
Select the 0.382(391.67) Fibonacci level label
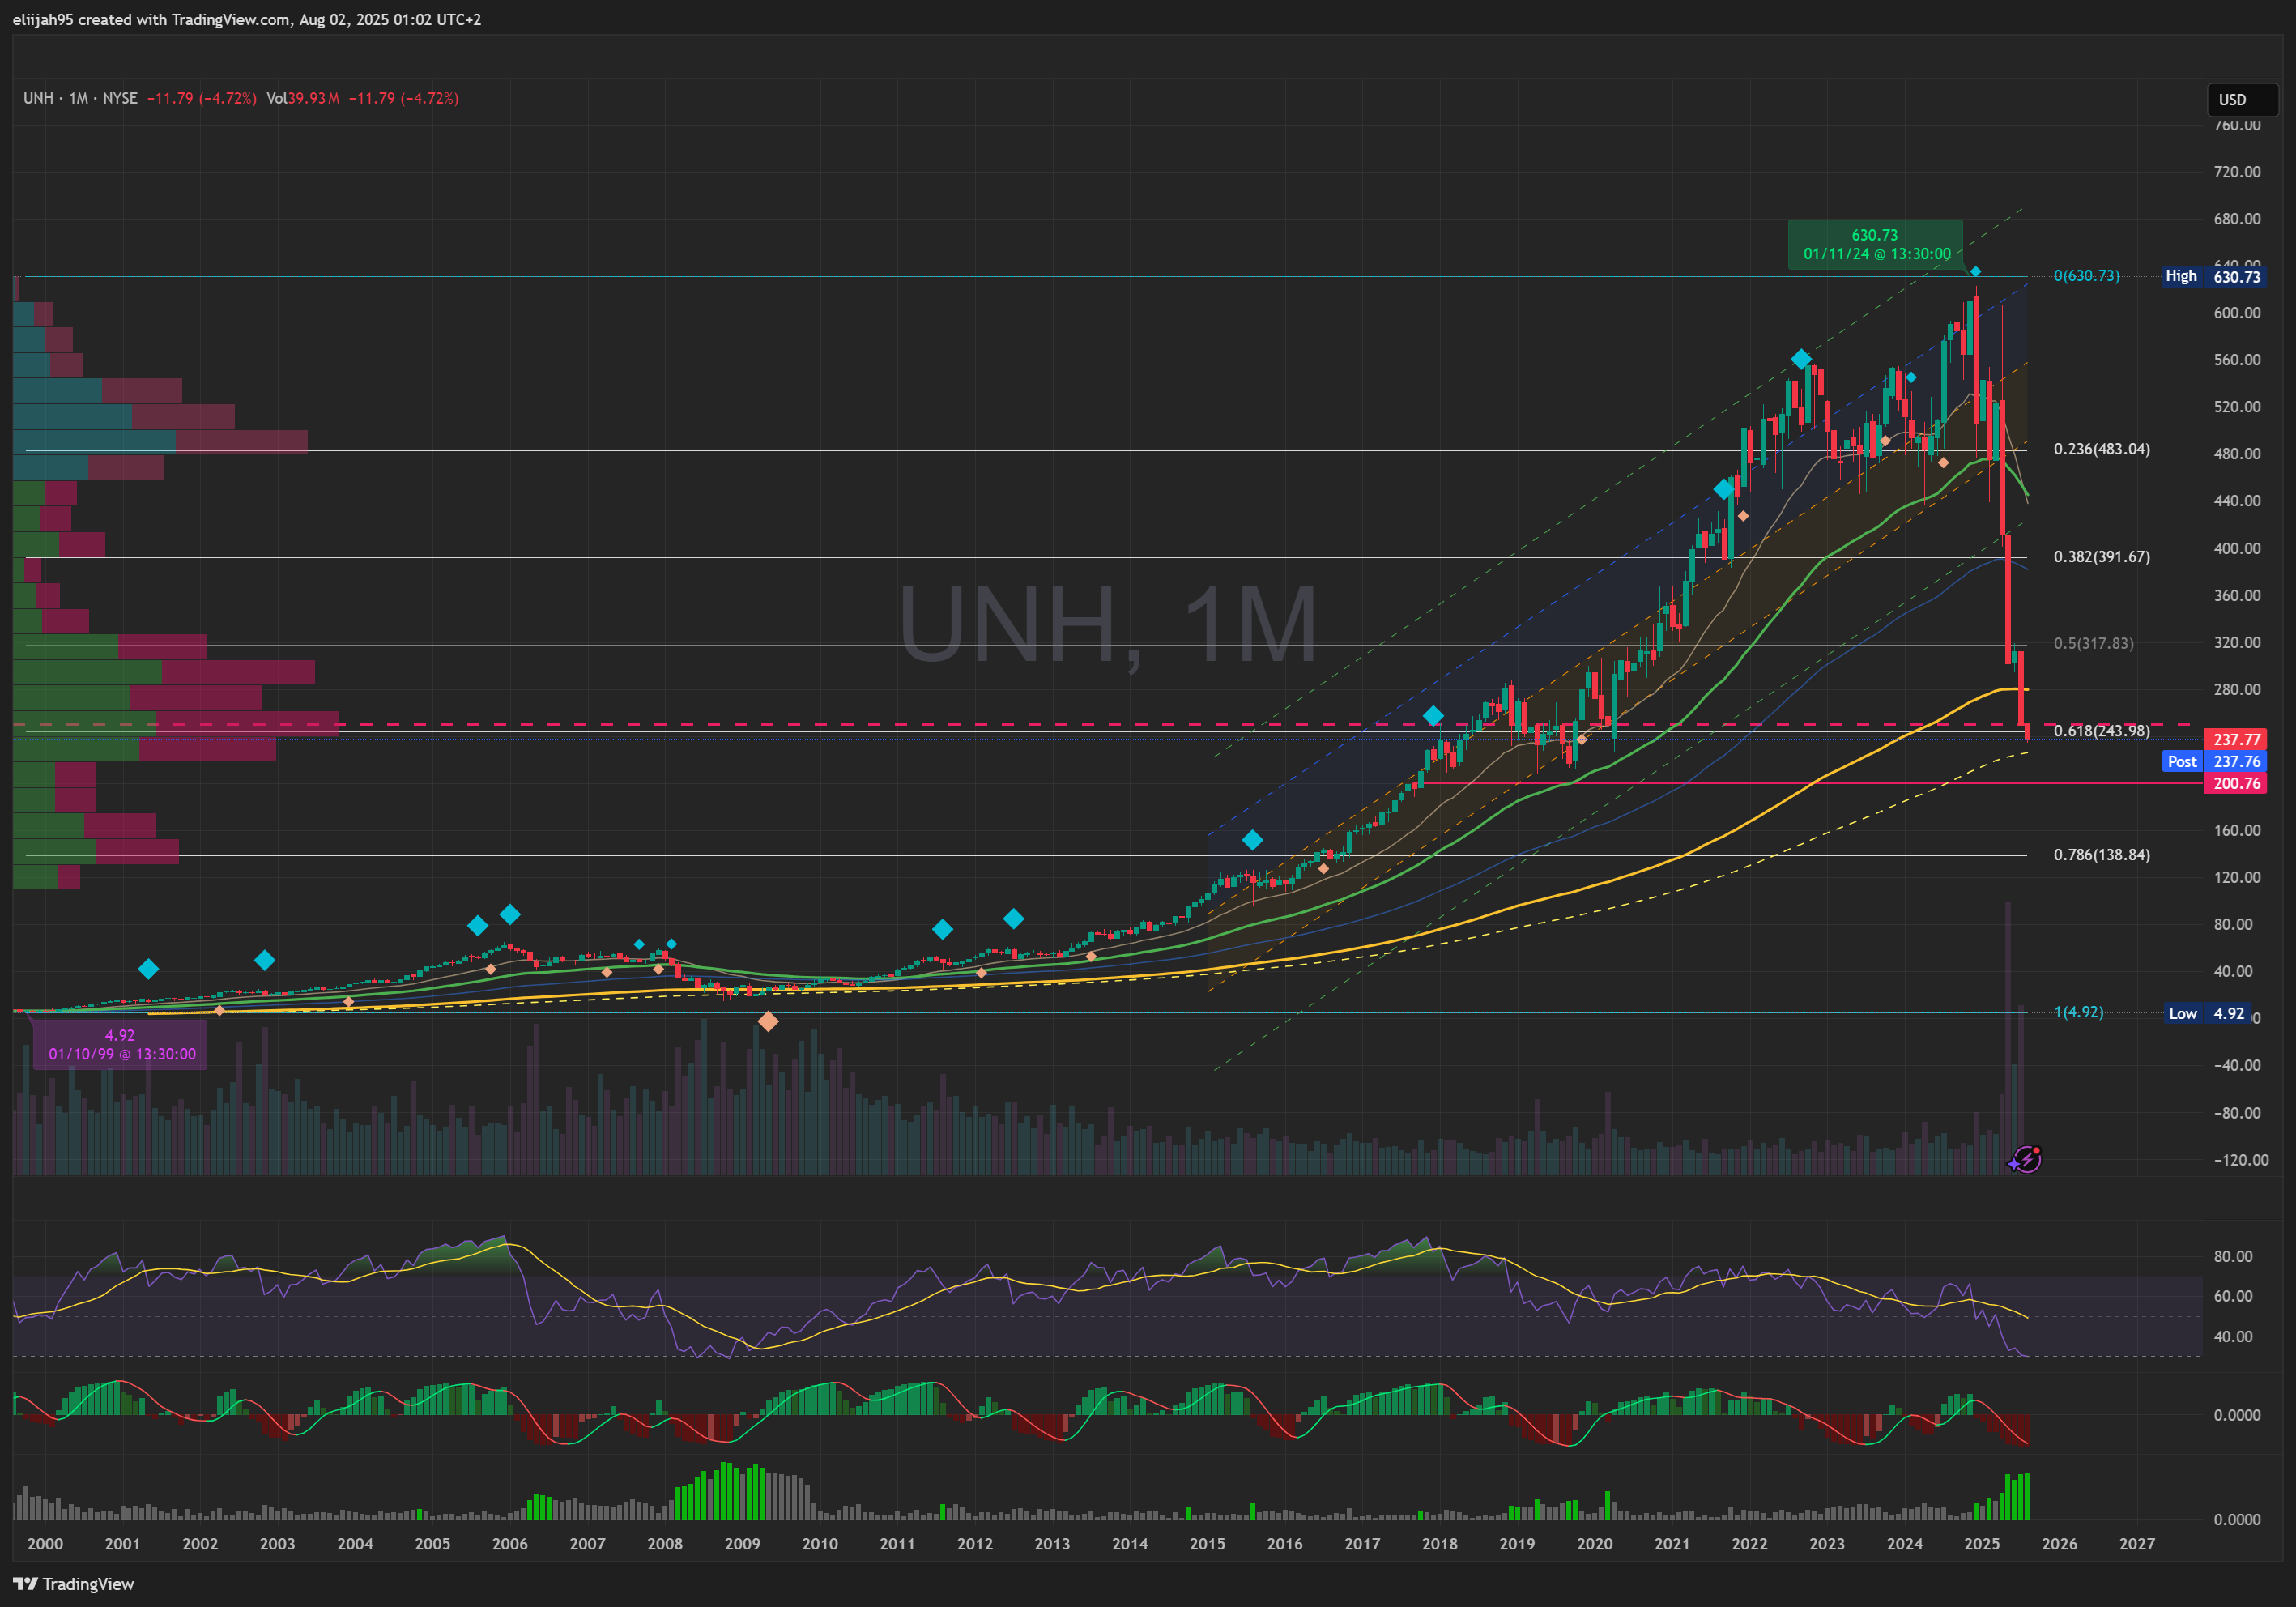(x=2101, y=556)
